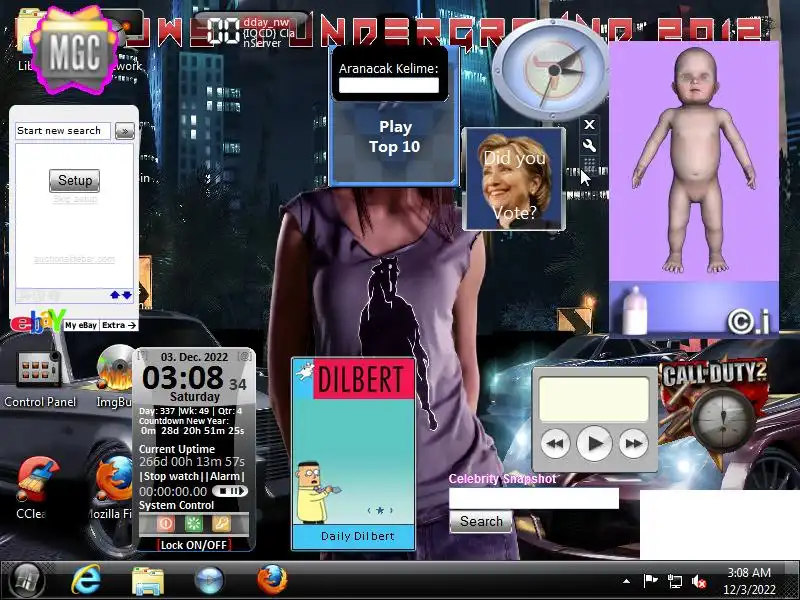
Task: Open the network tray icon
Action: (x=674, y=581)
